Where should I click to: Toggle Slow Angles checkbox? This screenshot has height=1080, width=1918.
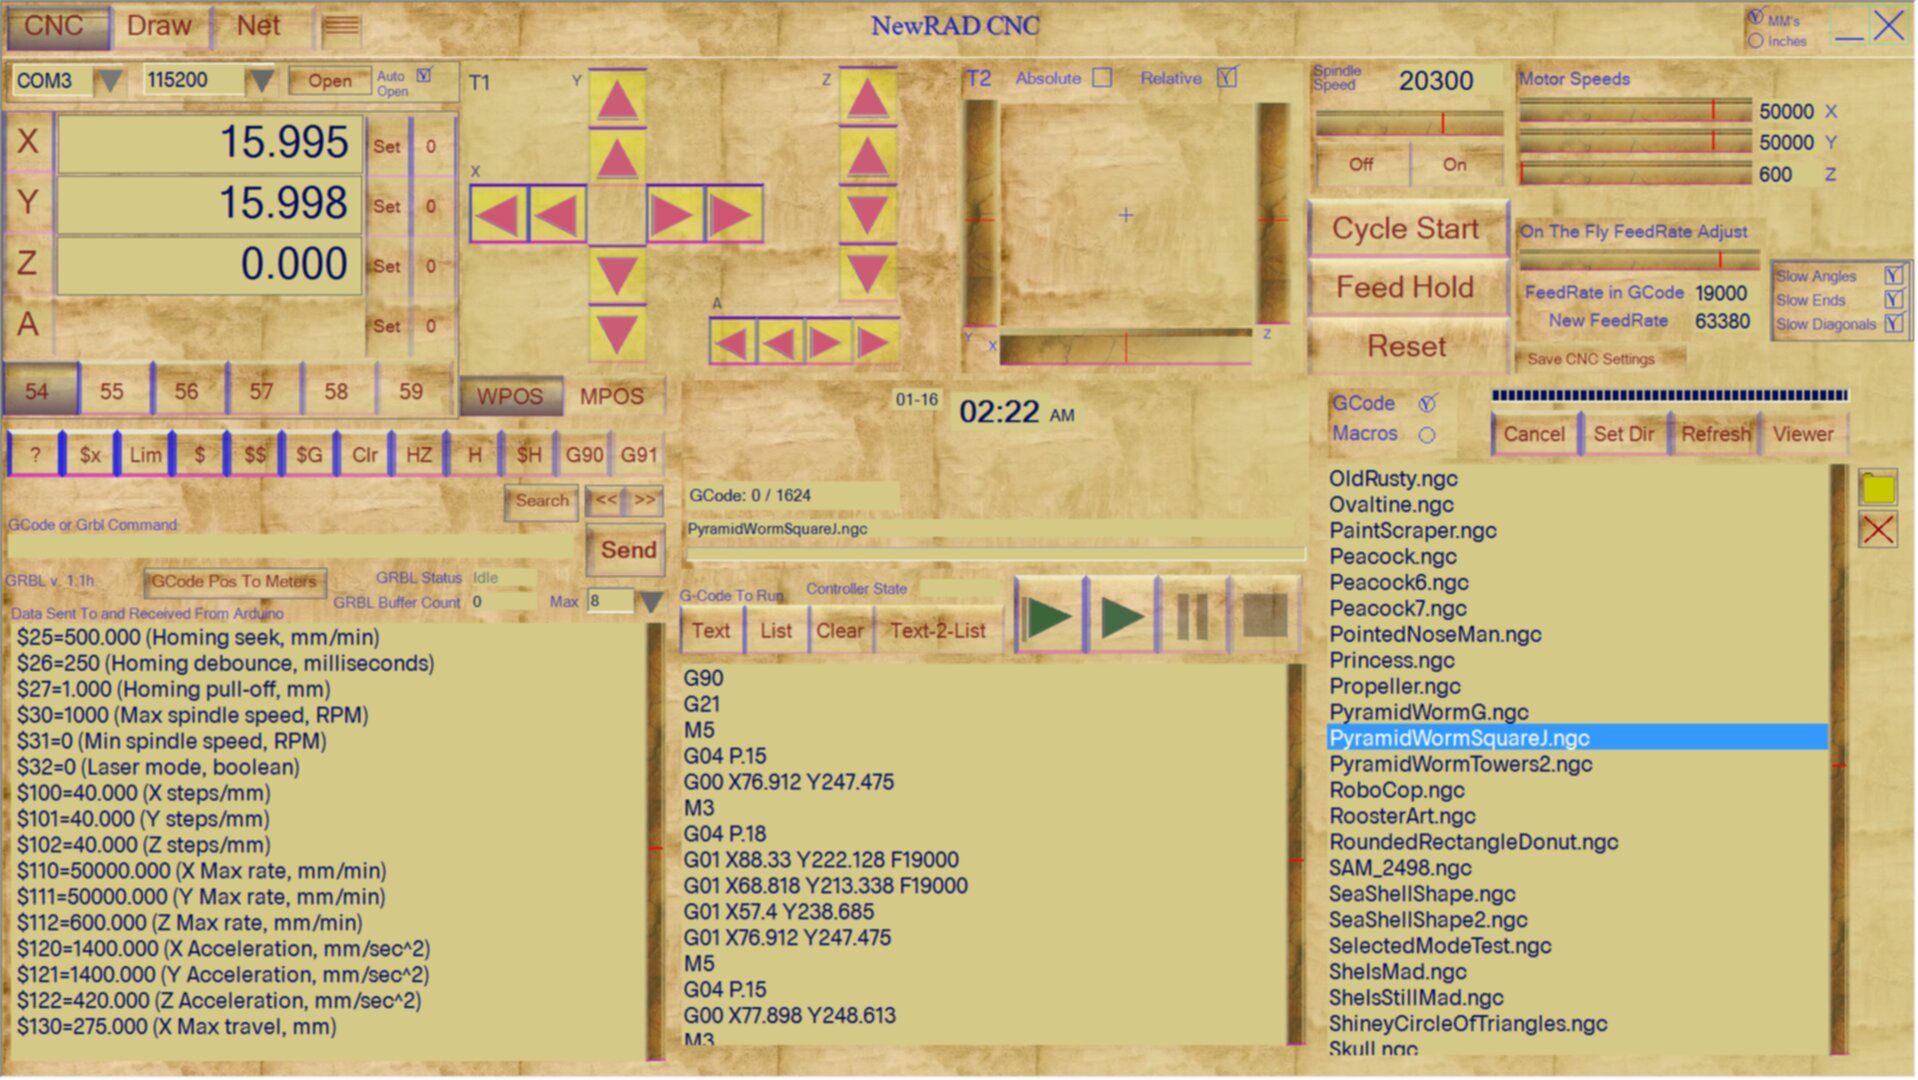1893,276
